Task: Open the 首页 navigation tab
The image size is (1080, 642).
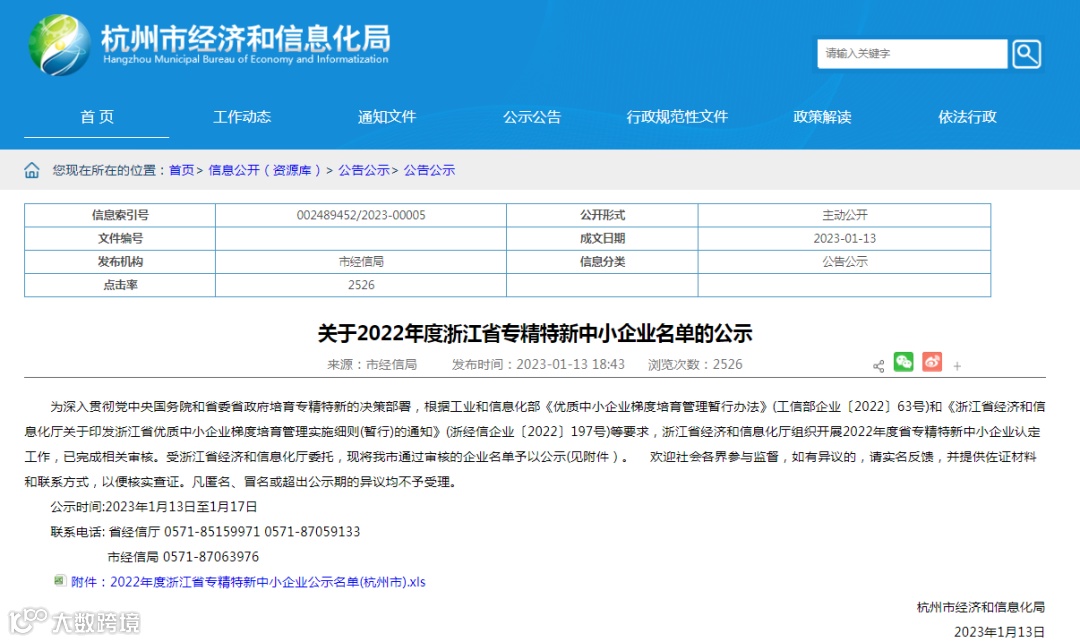Action: (x=96, y=117)
